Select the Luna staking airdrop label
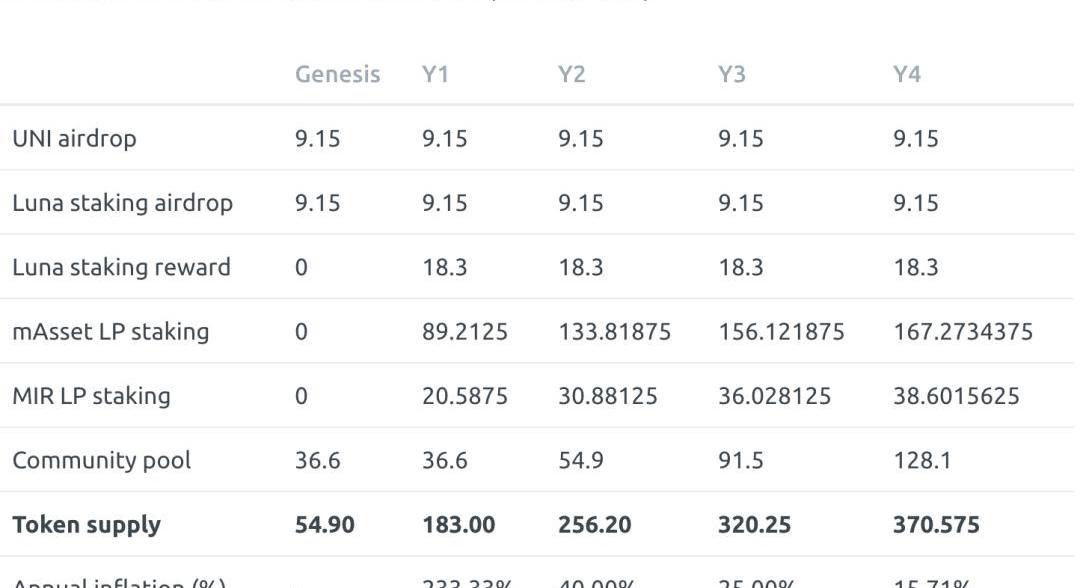 point(122,203)
